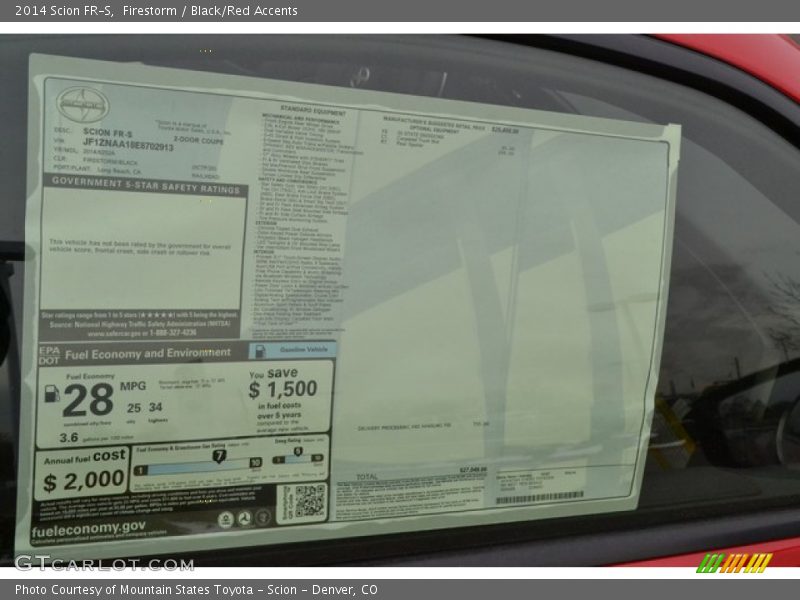Click the 'This vehicle has not been rated' notice
800x600 pixels.
[140, 247]
